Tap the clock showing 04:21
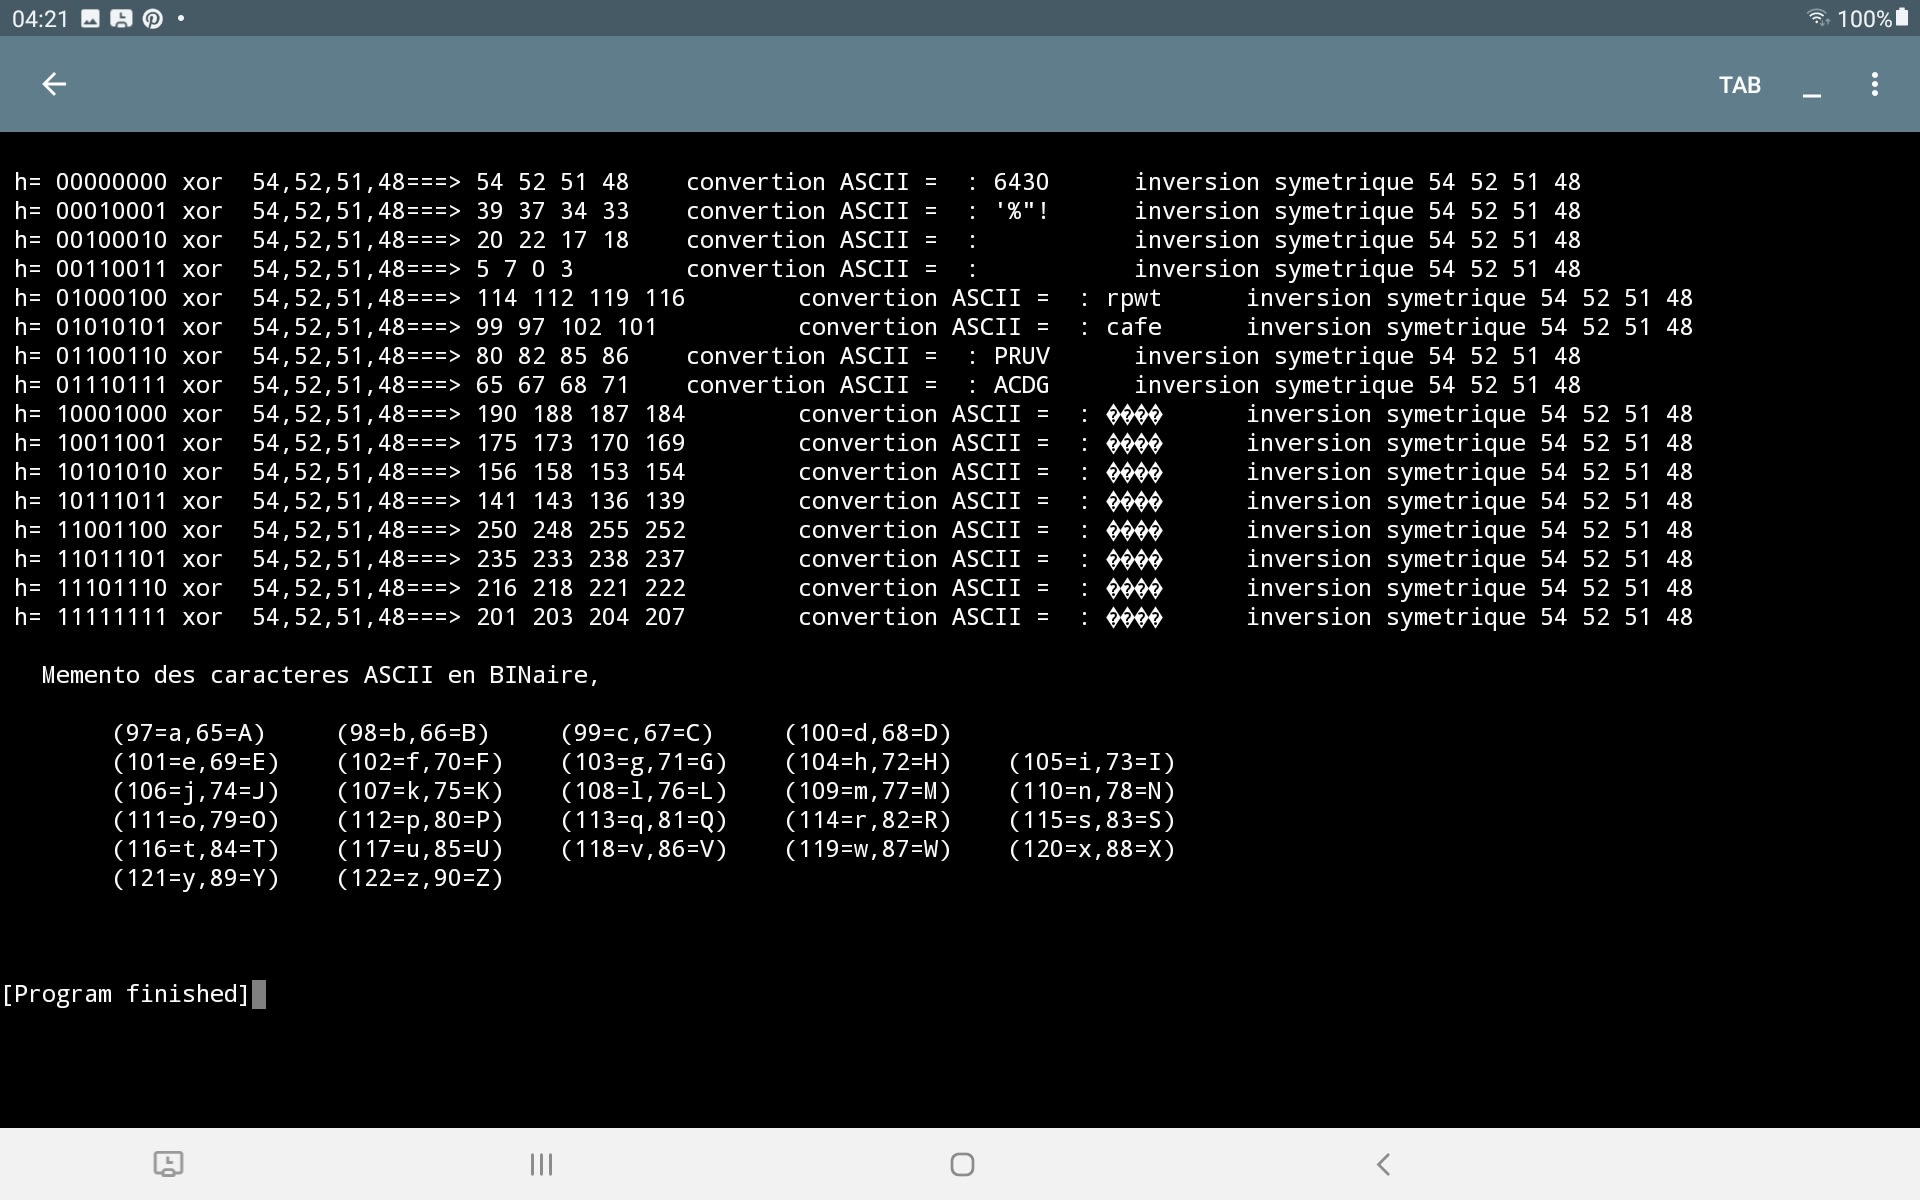The width and height of the screenshot is (1920, 1200). [40, 19]
